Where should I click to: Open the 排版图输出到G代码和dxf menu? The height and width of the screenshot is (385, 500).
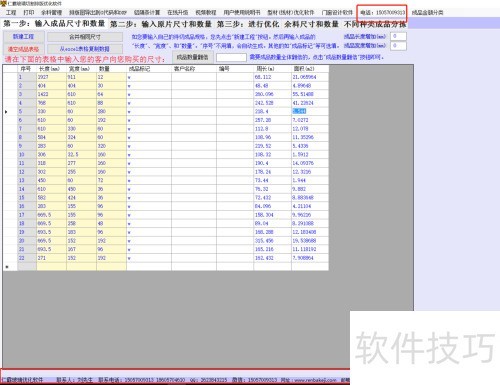click(98, 12)
